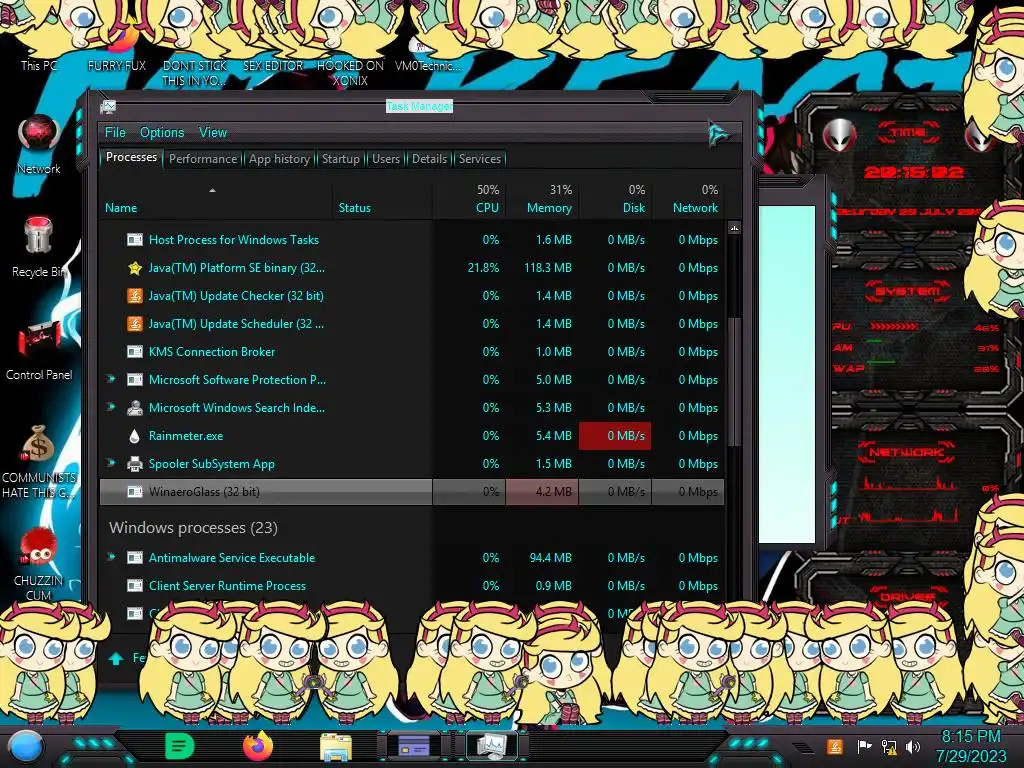Click the Client Server Runtime Process icon
1024x768 pixels.
point(135,586)
